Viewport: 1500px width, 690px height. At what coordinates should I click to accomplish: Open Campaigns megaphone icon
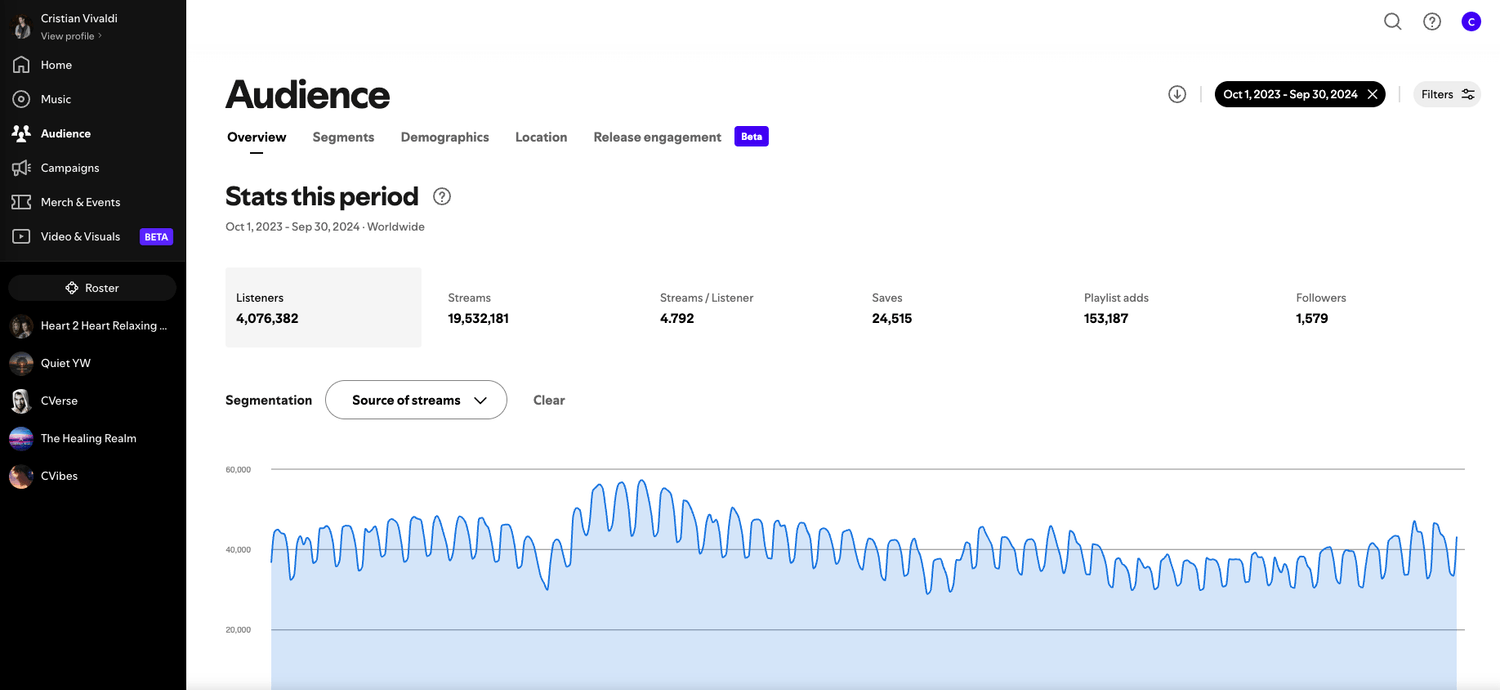click(21, 168)
